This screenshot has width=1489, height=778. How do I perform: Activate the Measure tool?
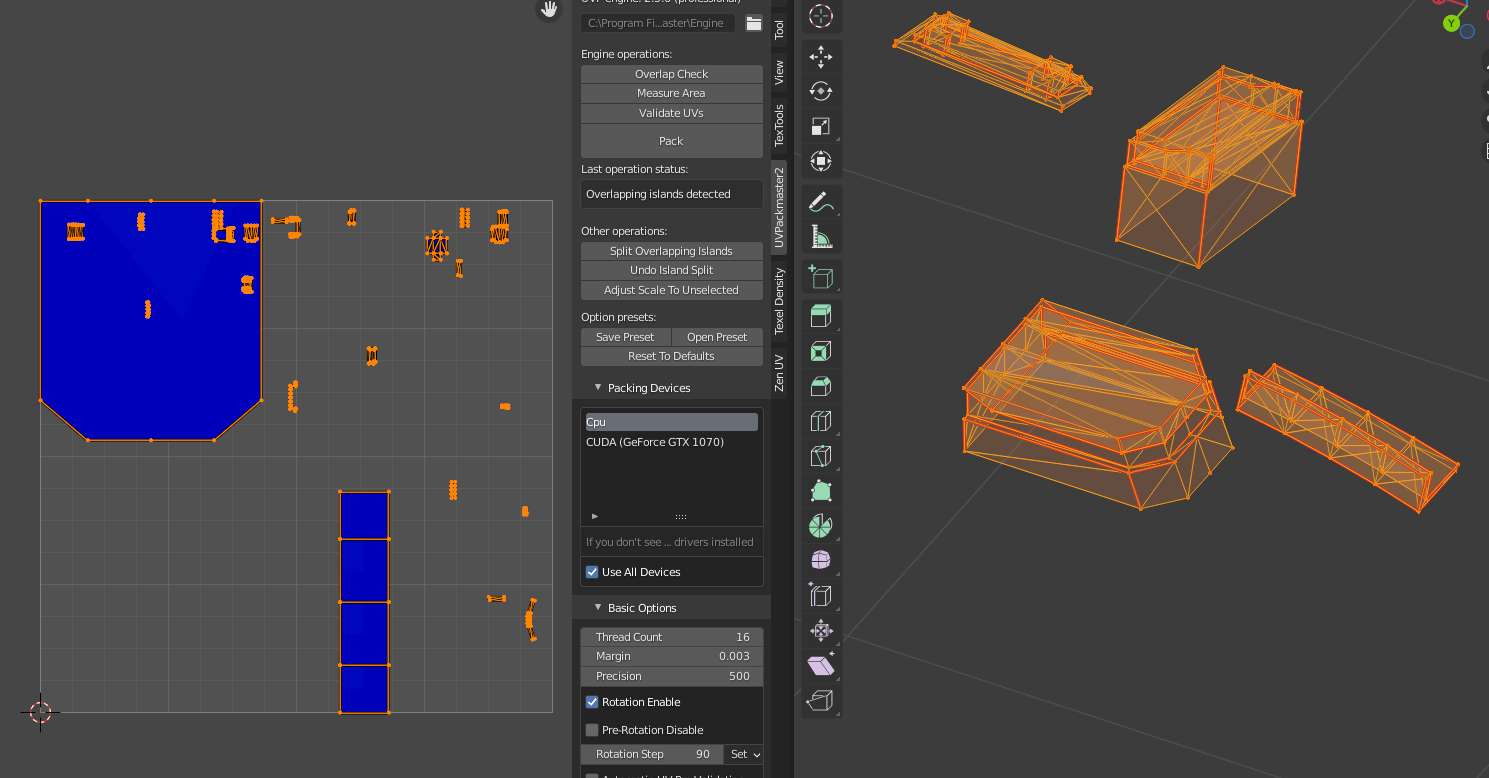point(820,236)
